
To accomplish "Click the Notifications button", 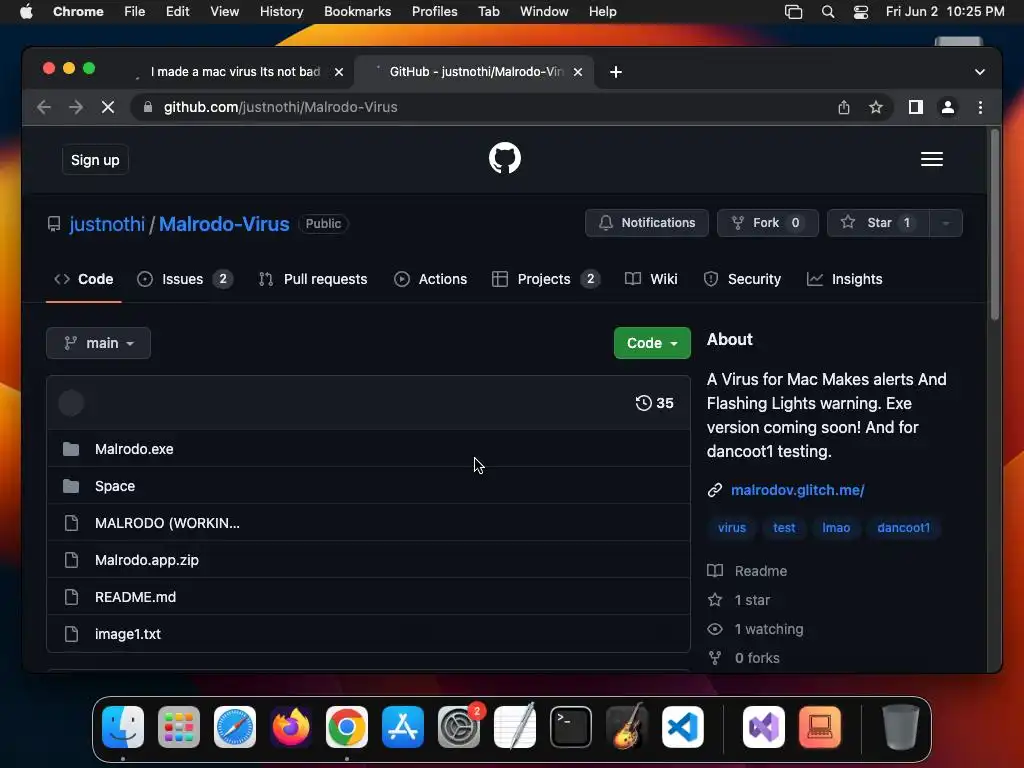I will tap(647, 223).
